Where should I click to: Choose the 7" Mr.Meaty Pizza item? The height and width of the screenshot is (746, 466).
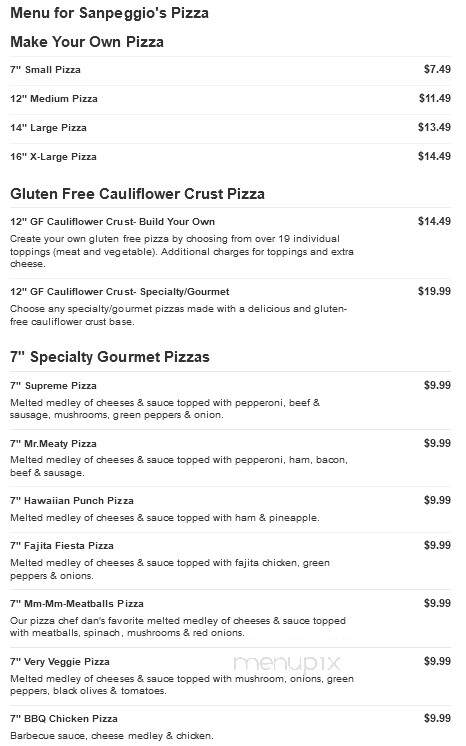[x=53, y=443]
